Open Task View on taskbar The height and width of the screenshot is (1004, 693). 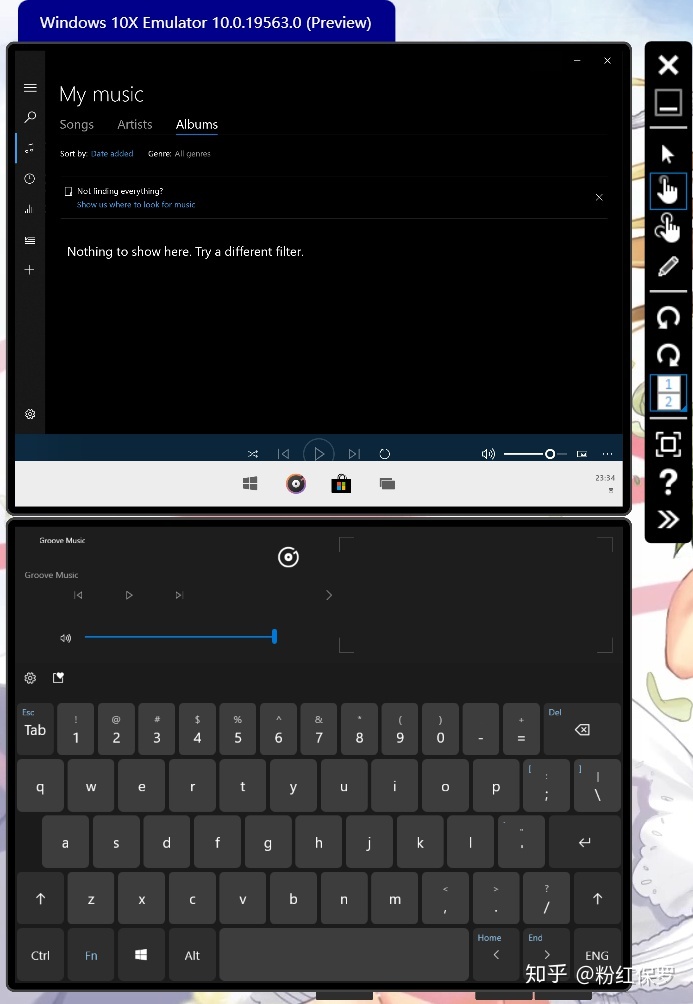[387, 483]
